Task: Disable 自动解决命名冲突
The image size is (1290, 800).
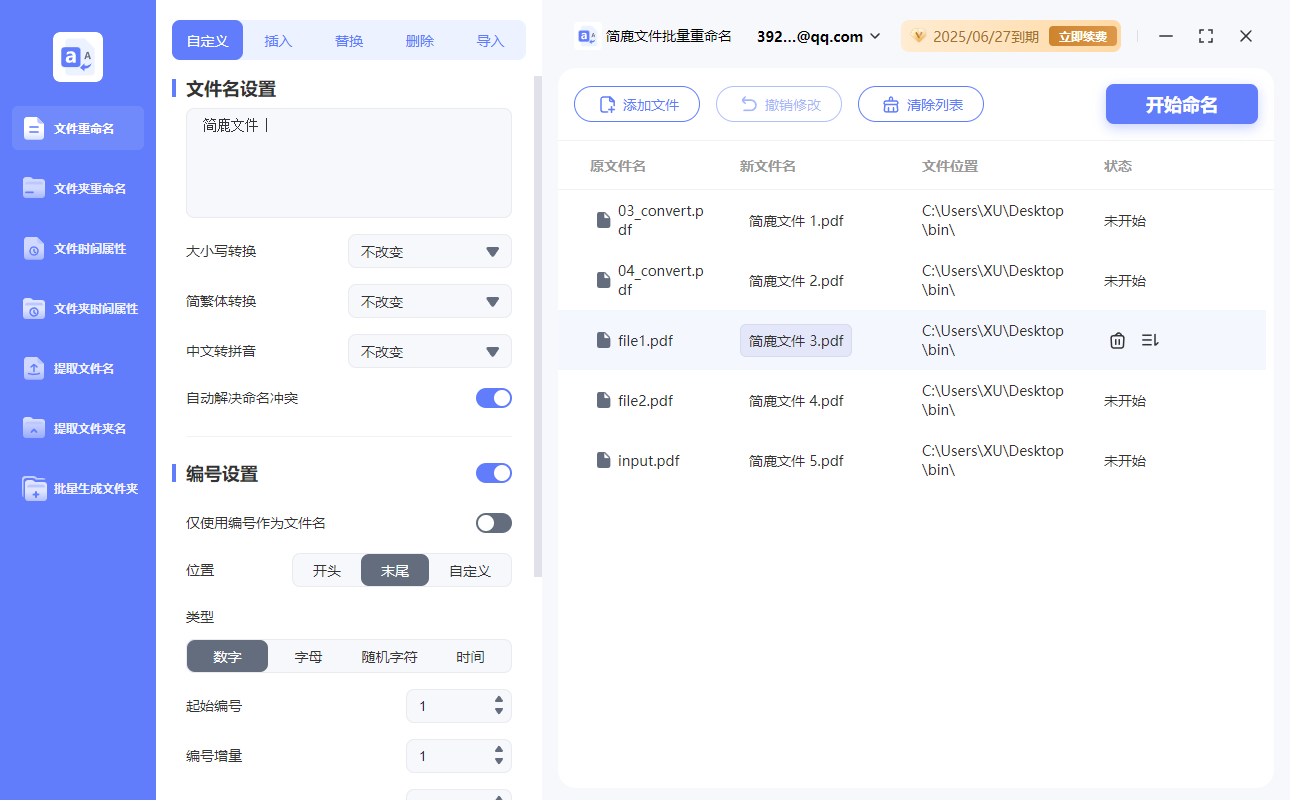Action: point(493,397)
